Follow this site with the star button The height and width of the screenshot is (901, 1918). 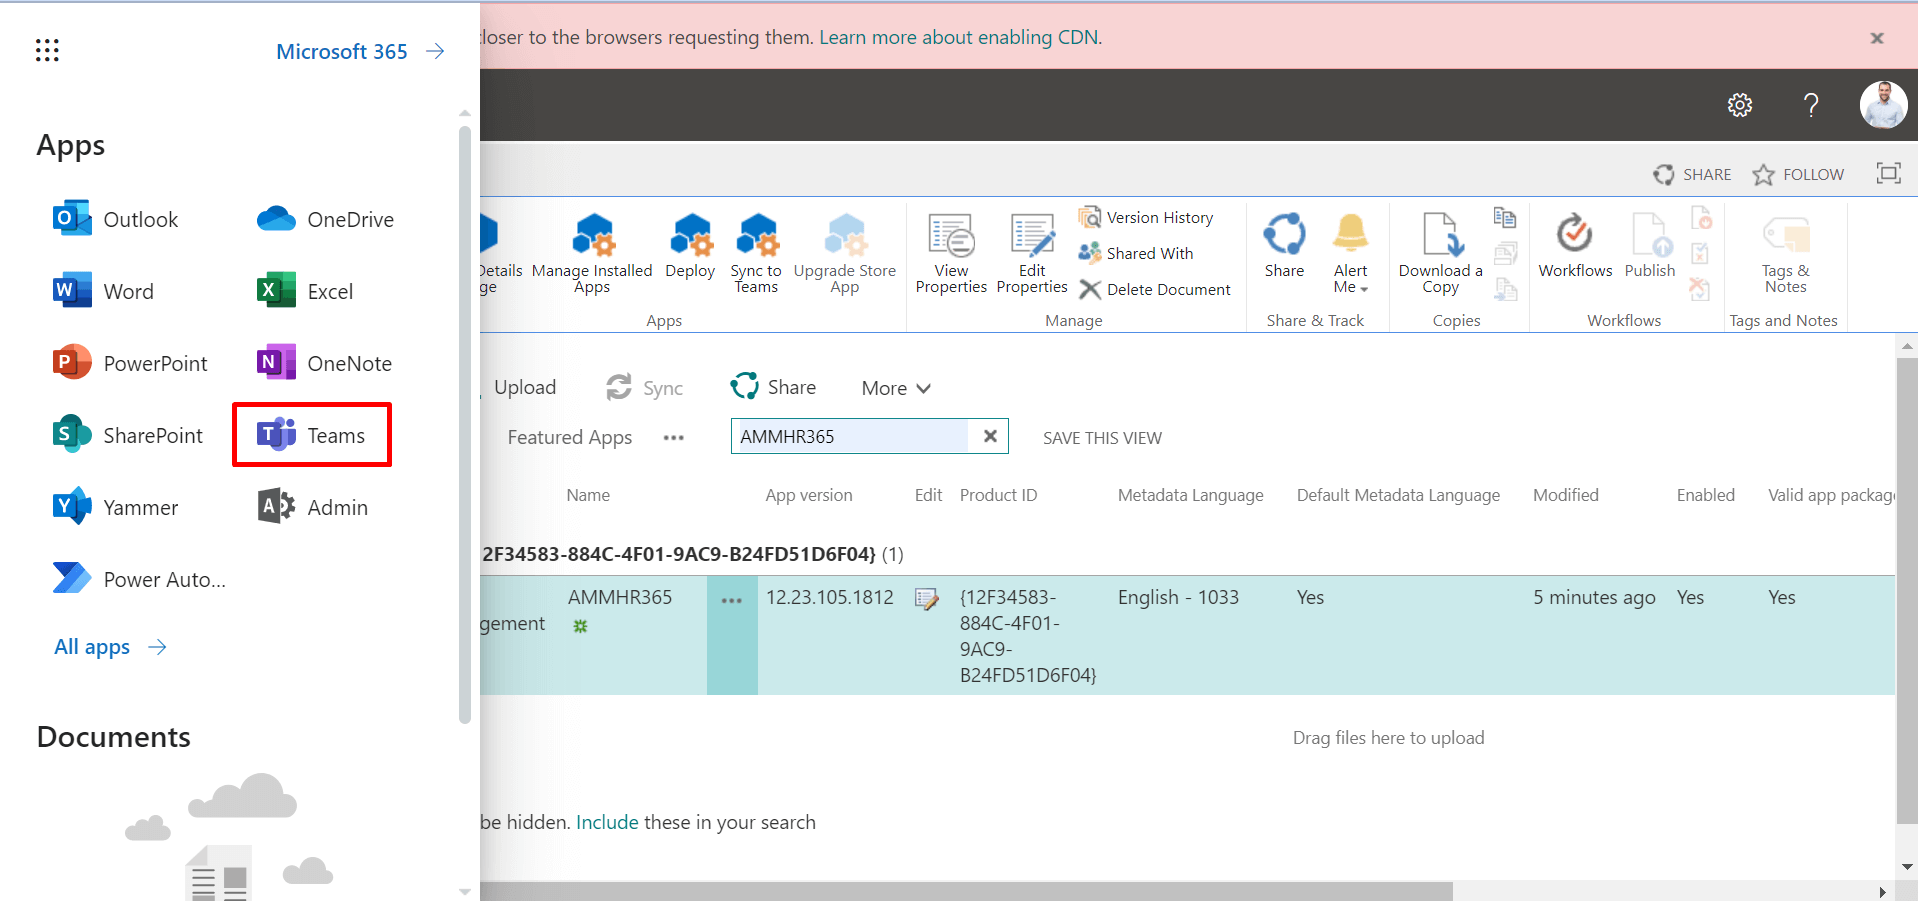tap(1798, 174)
